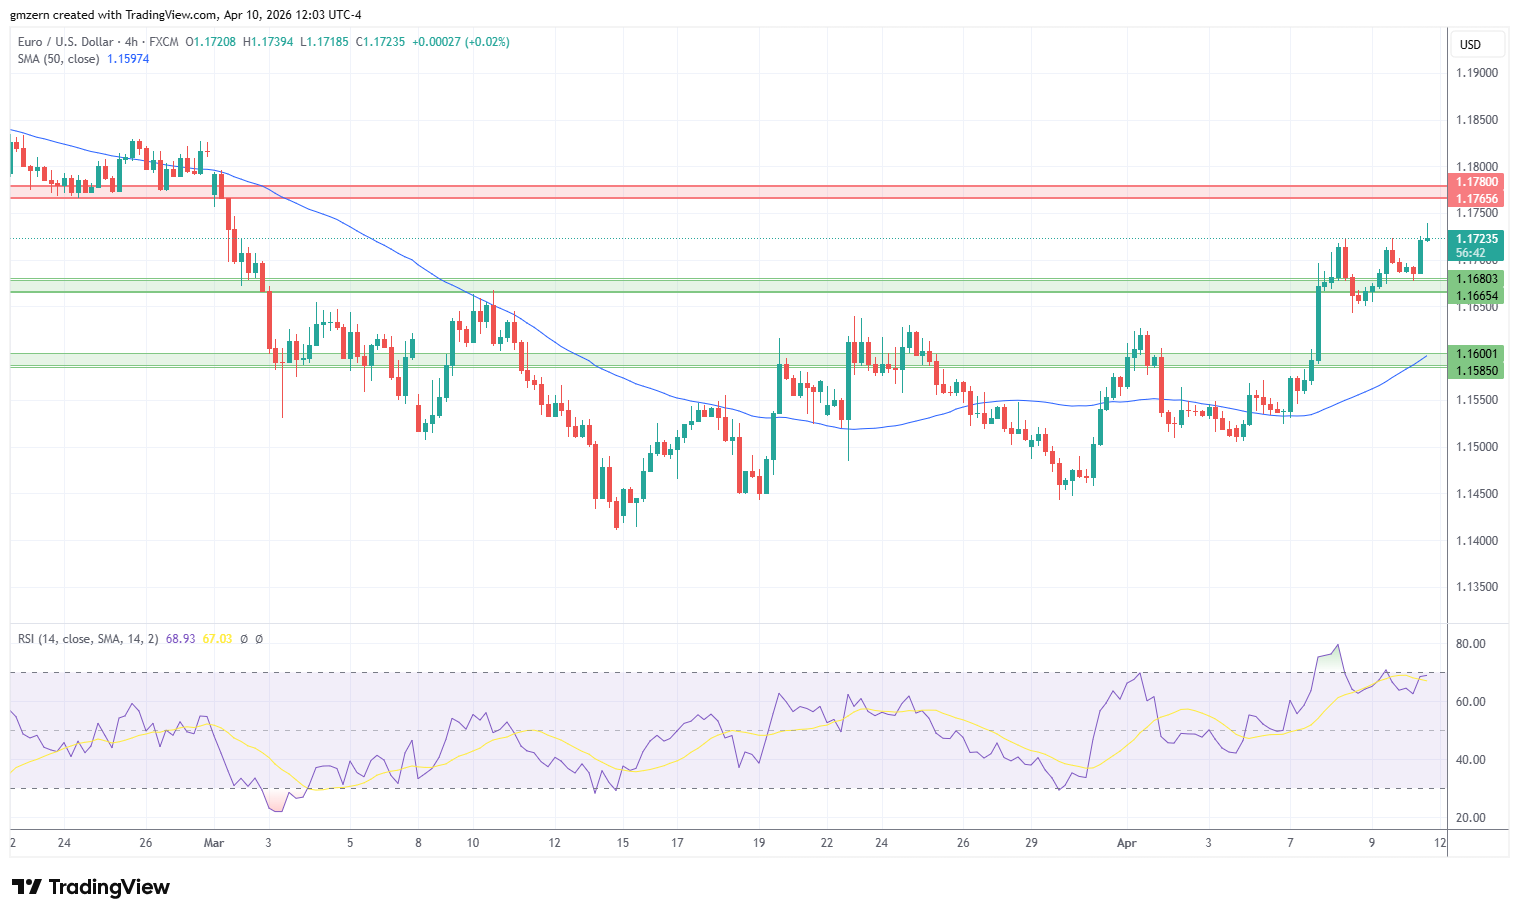Click the Apr label on the time axis
This screenshot has height=917, width=1519.
tap(1127, 843)
